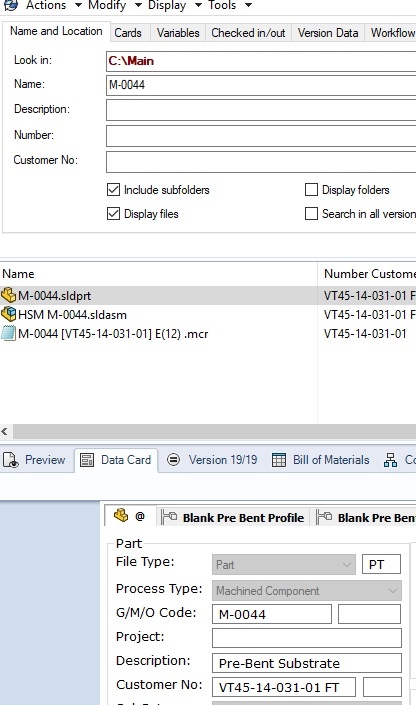Click the search tool icon beside Actions
This screenshot has width=416, height=705.
(11, 5)
